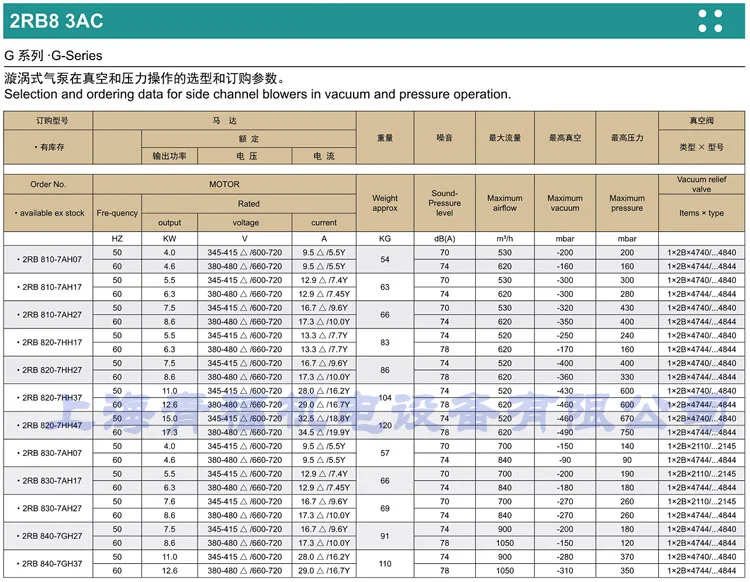
Task: Click order number 2RB 810-7AH07
Action: [x=49, y=259]
